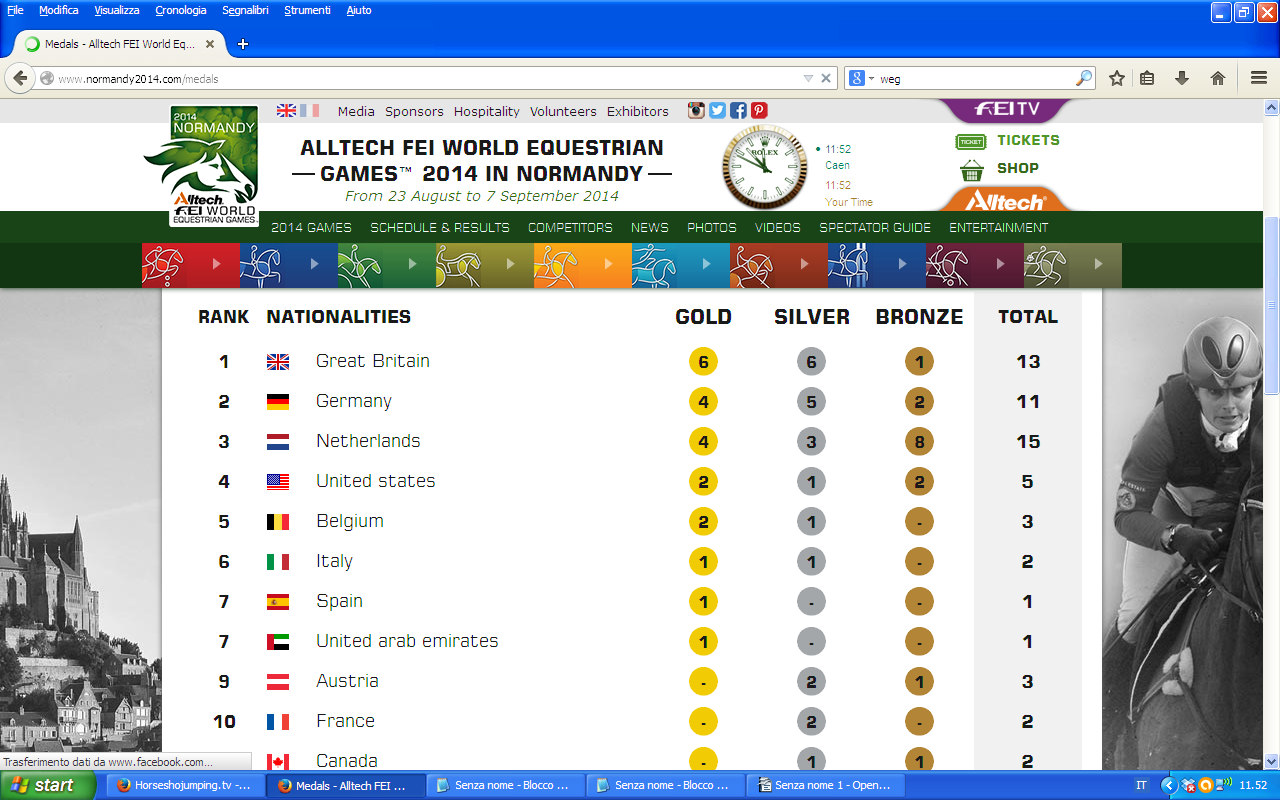Click the TICKETS link
The image size is (1280, 800).
tap(1028, 140)
